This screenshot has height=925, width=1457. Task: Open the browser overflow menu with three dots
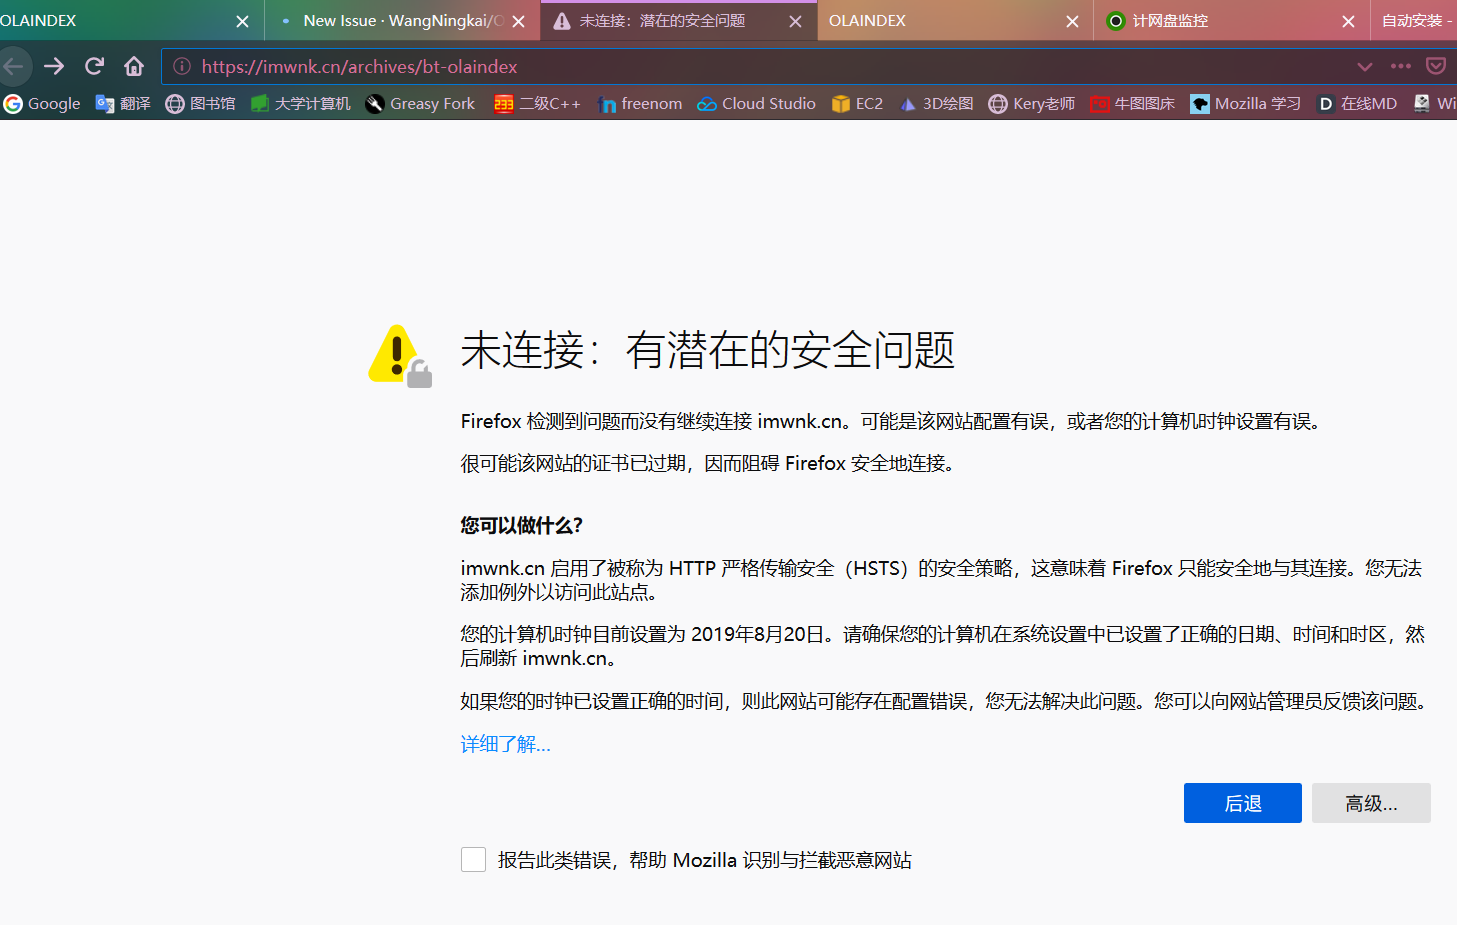[x=1400, y=67]
